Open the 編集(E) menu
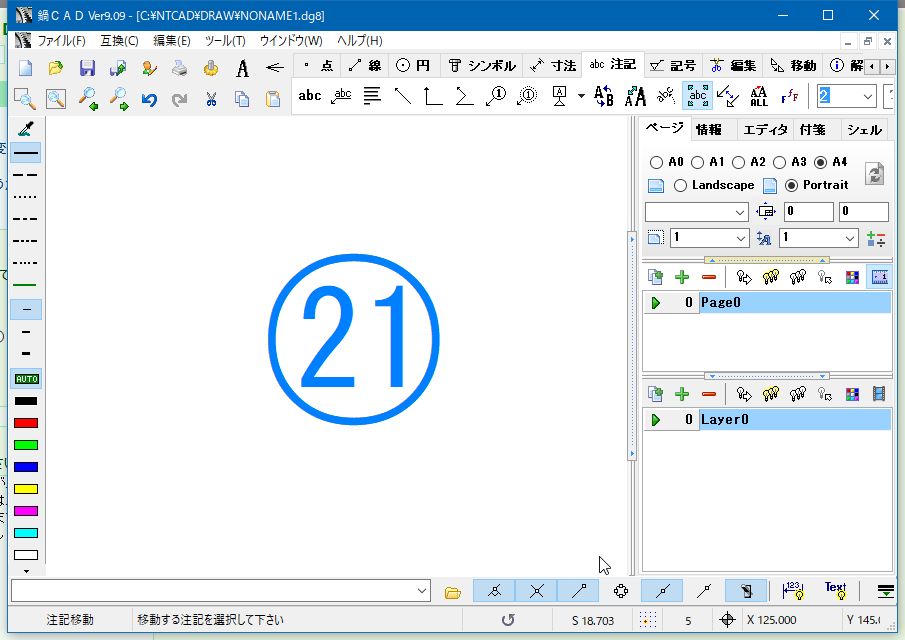905x640 pixels. pyautogui.click(x=171, y=41)
